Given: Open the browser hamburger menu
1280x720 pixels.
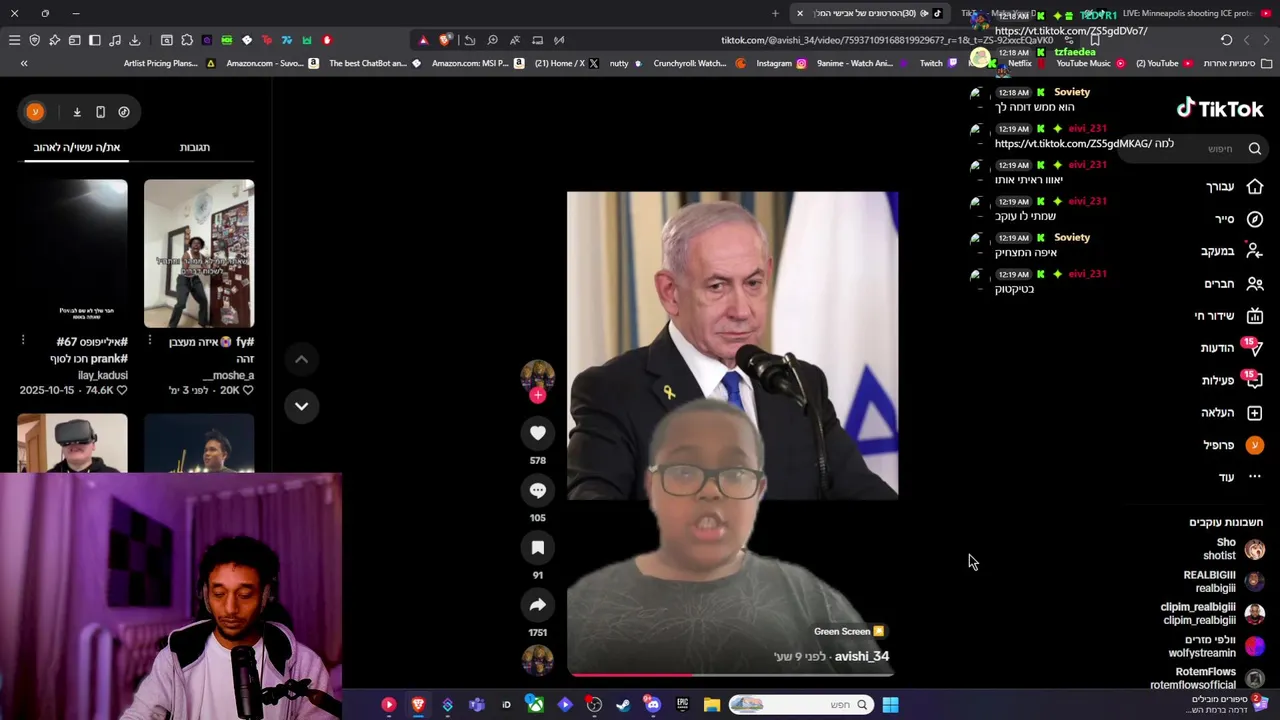Looking at the screenshot, I should (14, 40).
